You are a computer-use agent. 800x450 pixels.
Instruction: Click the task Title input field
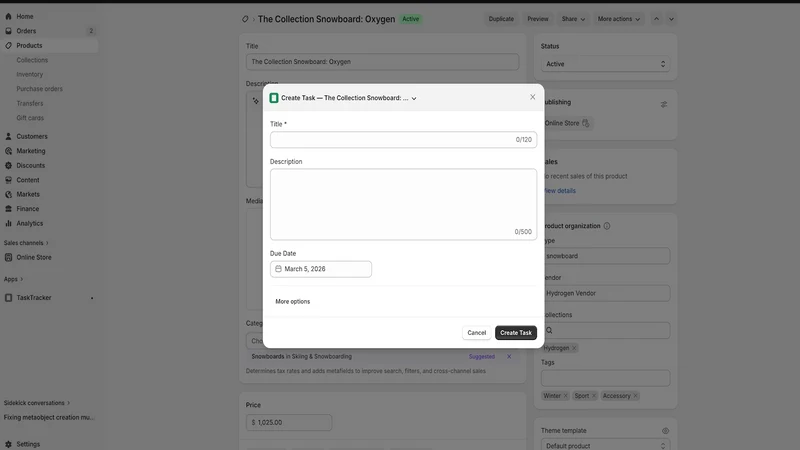[x=403, y=139]
